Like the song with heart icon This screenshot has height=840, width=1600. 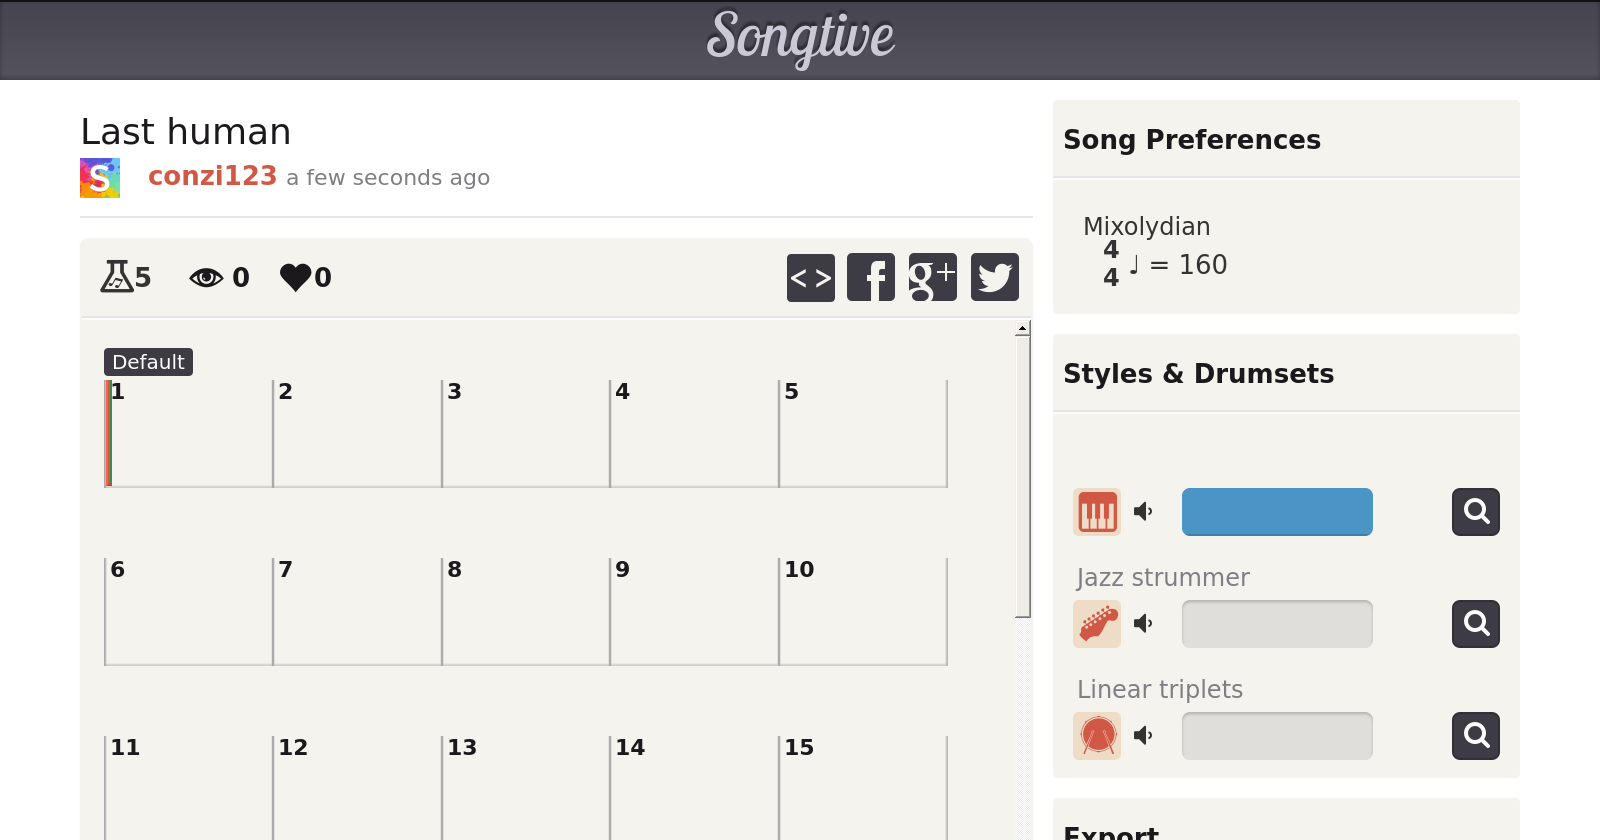pyautogui.click(x=296, y=277)
